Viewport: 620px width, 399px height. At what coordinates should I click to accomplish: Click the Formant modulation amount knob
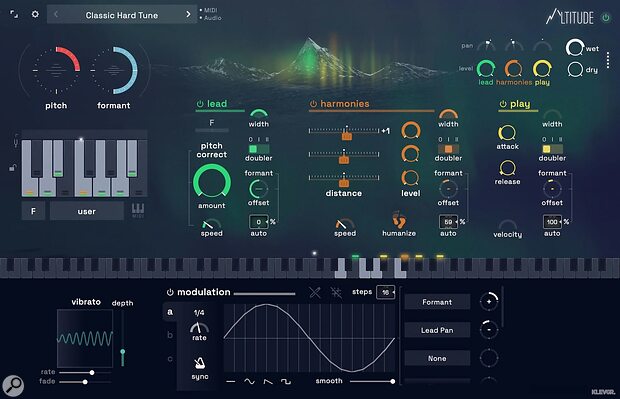point(489,302)
